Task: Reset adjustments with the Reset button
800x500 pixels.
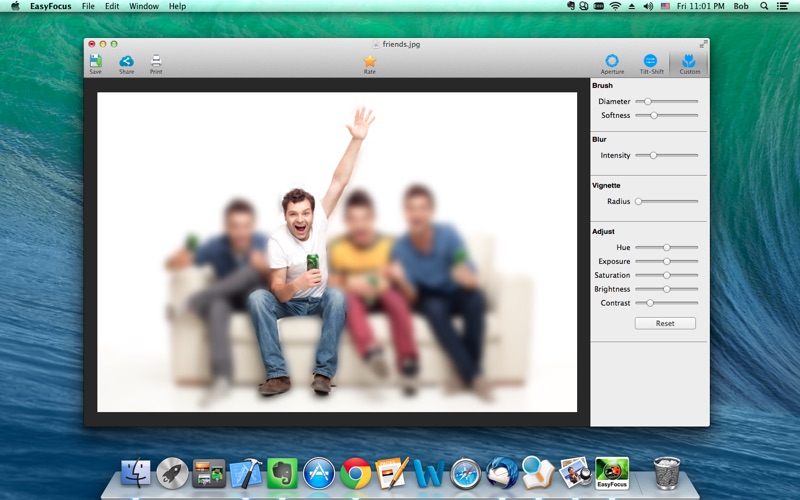Action: (x=665, y=323)
